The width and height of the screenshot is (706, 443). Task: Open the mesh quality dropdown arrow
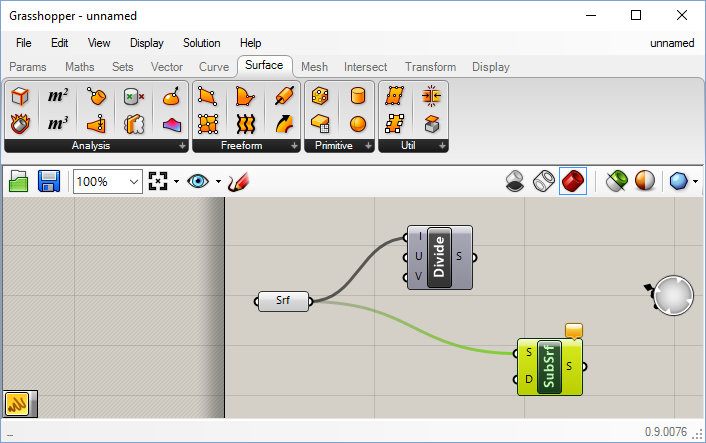tap(696, 181)
